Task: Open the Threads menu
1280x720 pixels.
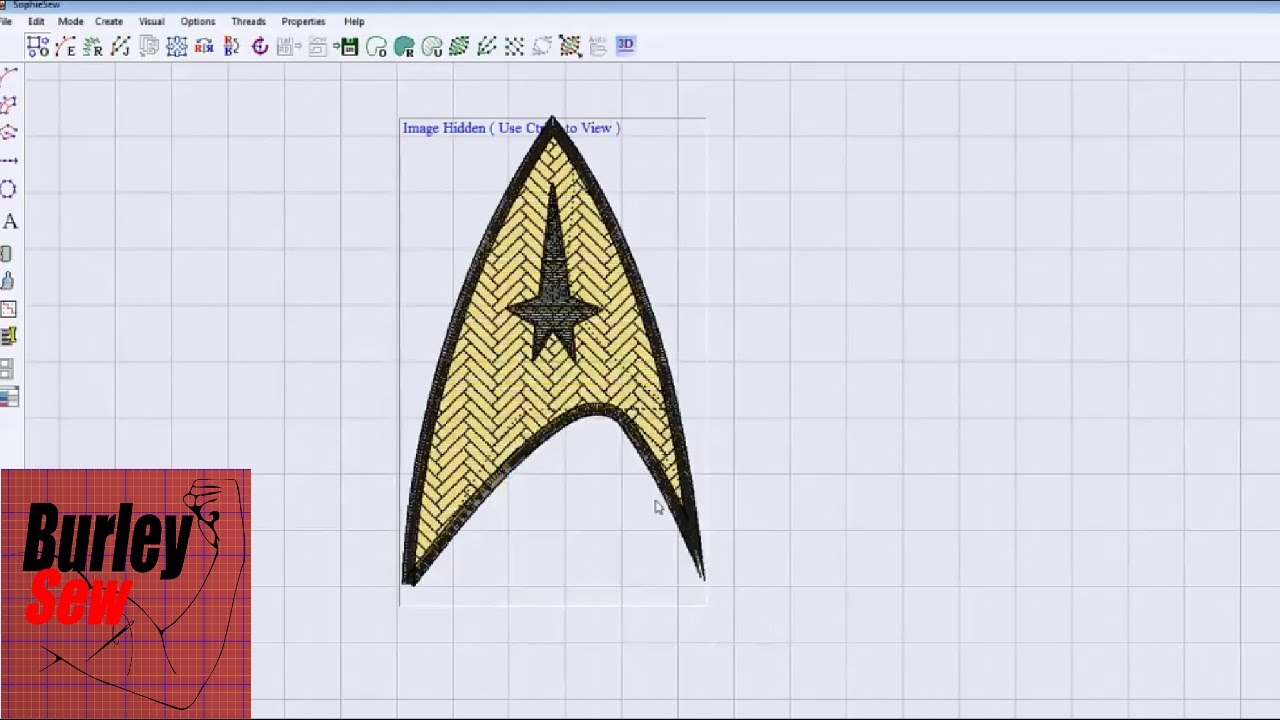Action: [248, 21]
